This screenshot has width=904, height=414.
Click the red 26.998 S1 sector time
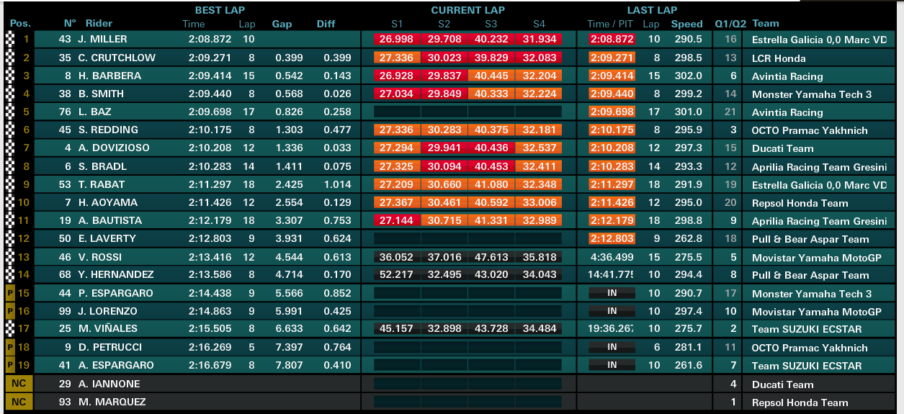(x=397, y=39)
